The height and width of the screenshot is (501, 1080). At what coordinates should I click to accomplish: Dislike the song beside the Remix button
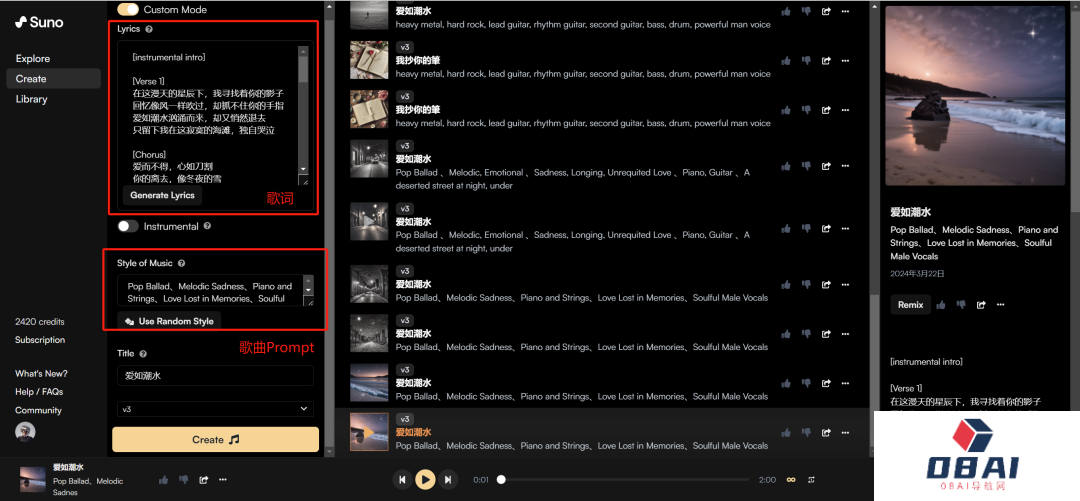962,305
